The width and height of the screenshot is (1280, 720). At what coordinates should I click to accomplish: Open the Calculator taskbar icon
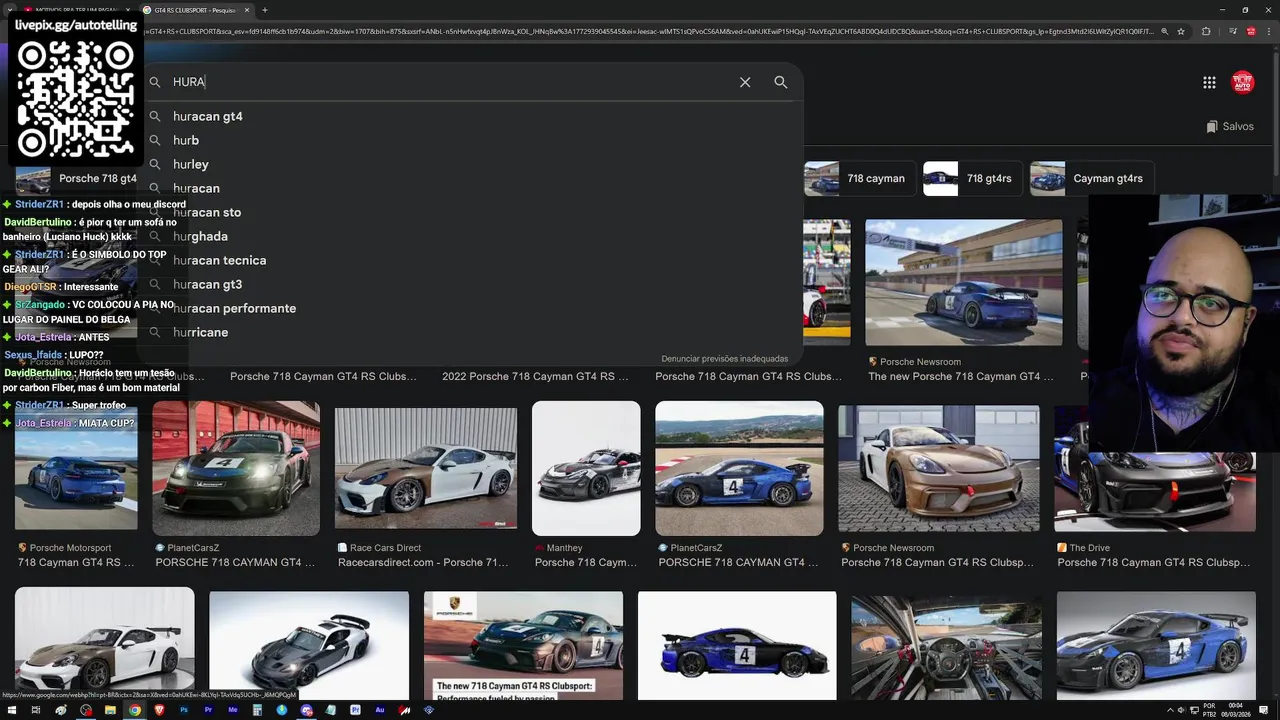point(257,710)
